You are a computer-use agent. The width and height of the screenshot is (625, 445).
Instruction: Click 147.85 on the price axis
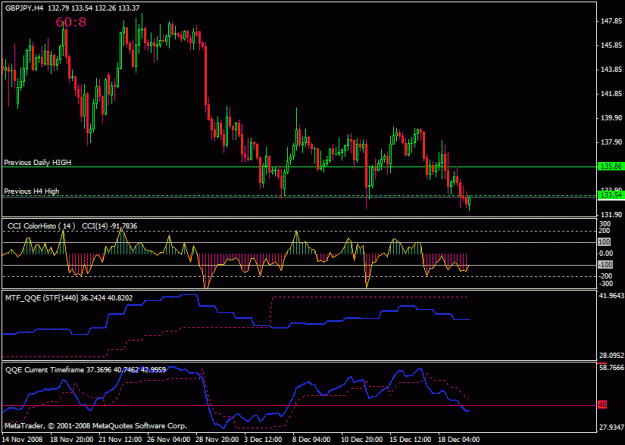pos(611,21)
